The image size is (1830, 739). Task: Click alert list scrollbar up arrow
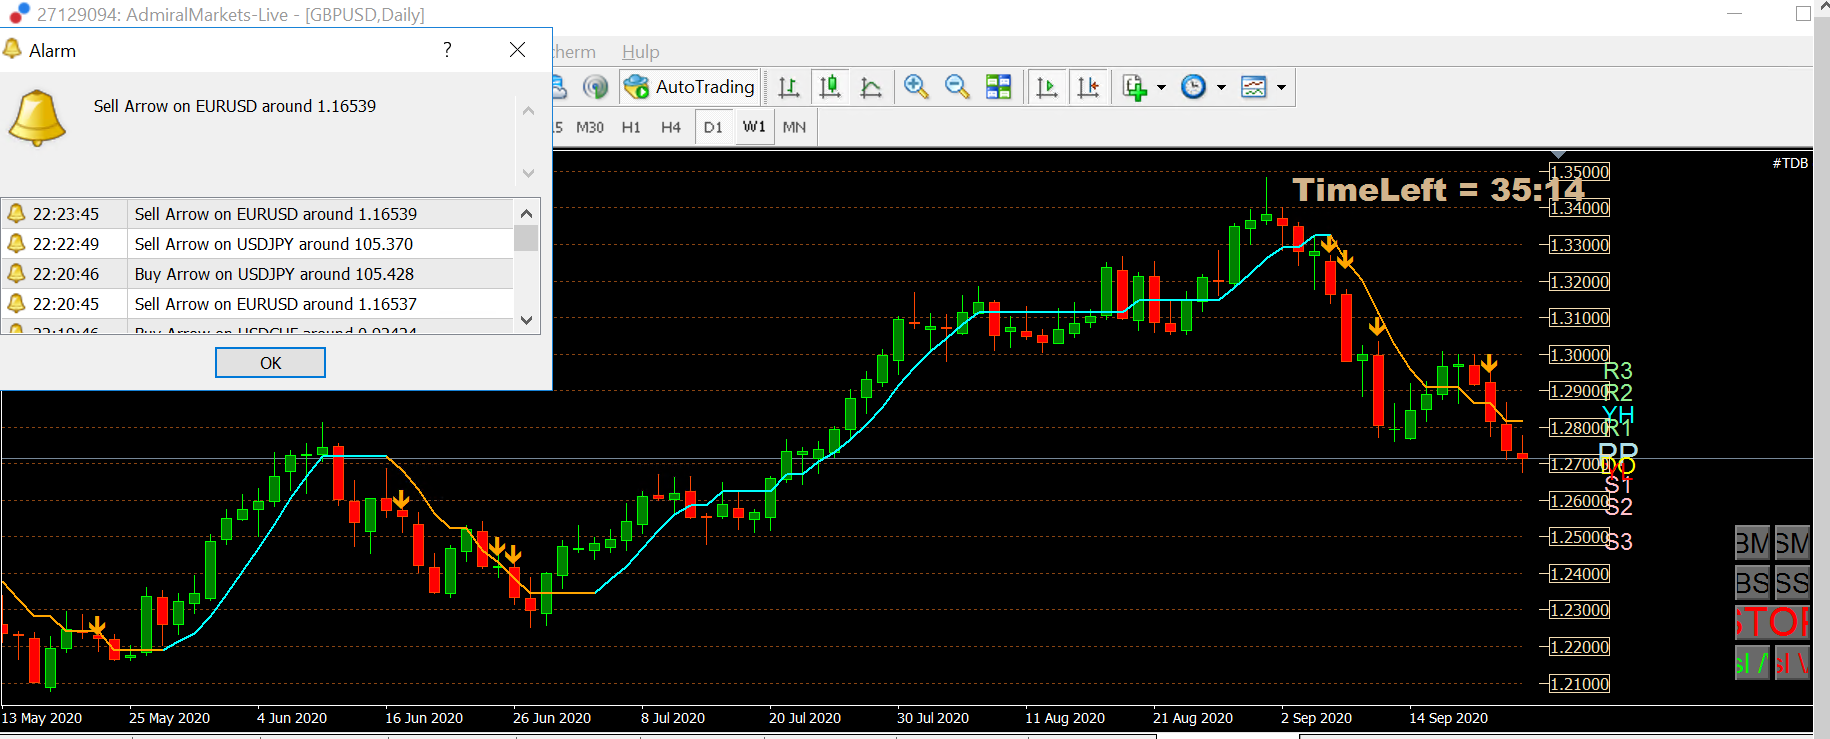[527, 213]
